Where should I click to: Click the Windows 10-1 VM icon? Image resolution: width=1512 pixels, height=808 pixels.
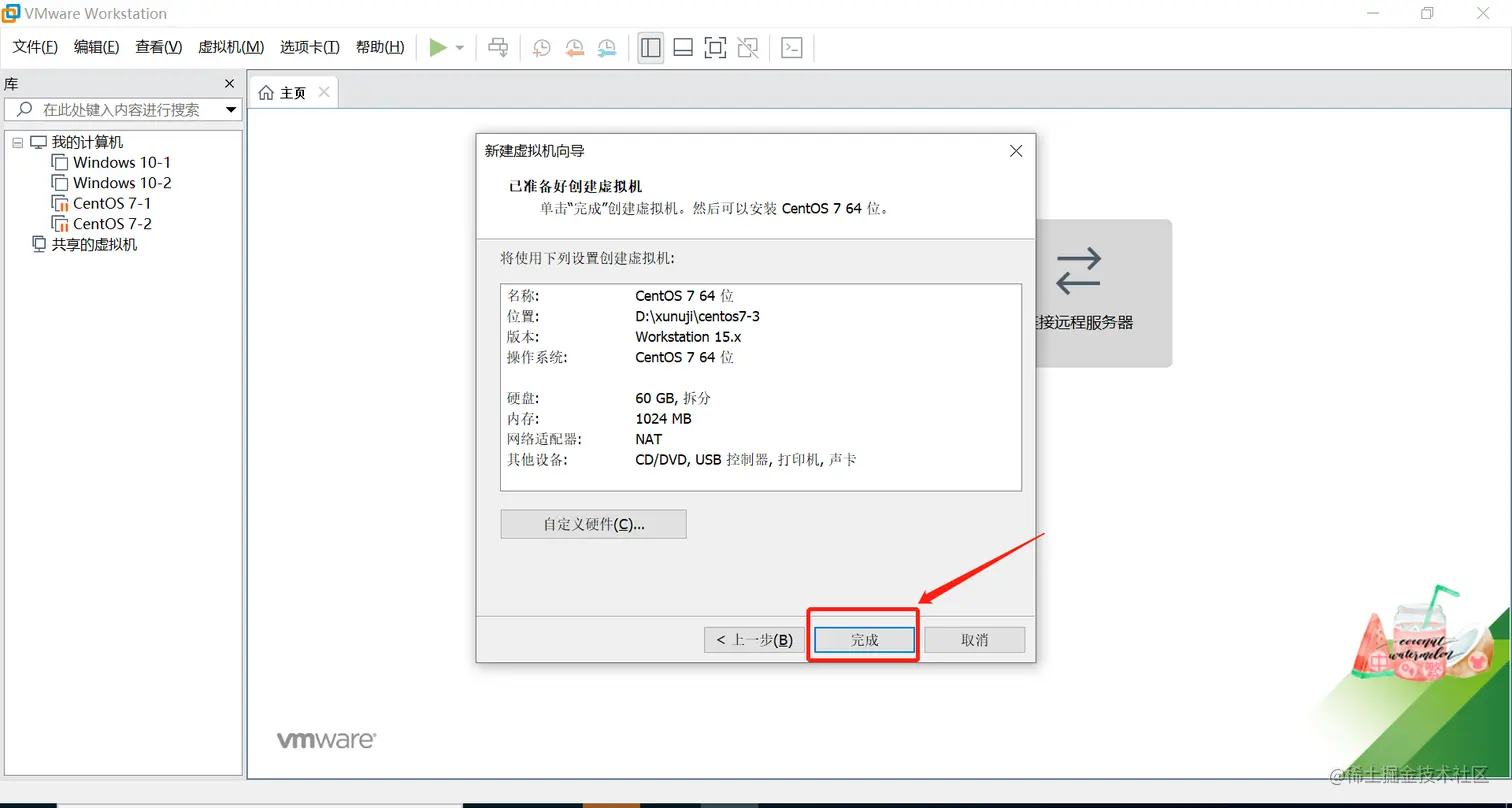[x=59, y=163]
